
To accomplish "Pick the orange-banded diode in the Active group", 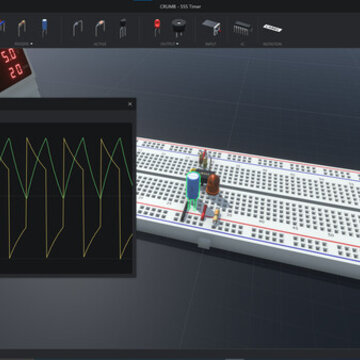I will point(100,28).
